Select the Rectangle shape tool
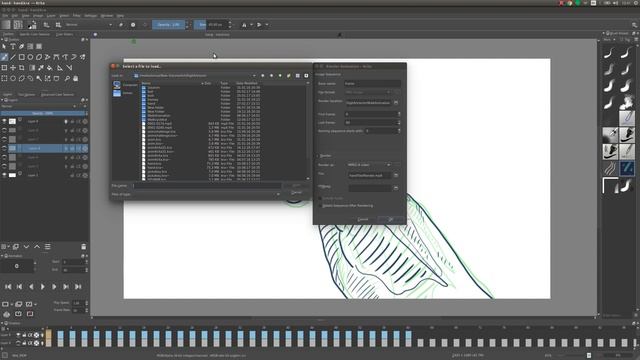Viewport: 640px width, 360px height. [x=22, y=57]
